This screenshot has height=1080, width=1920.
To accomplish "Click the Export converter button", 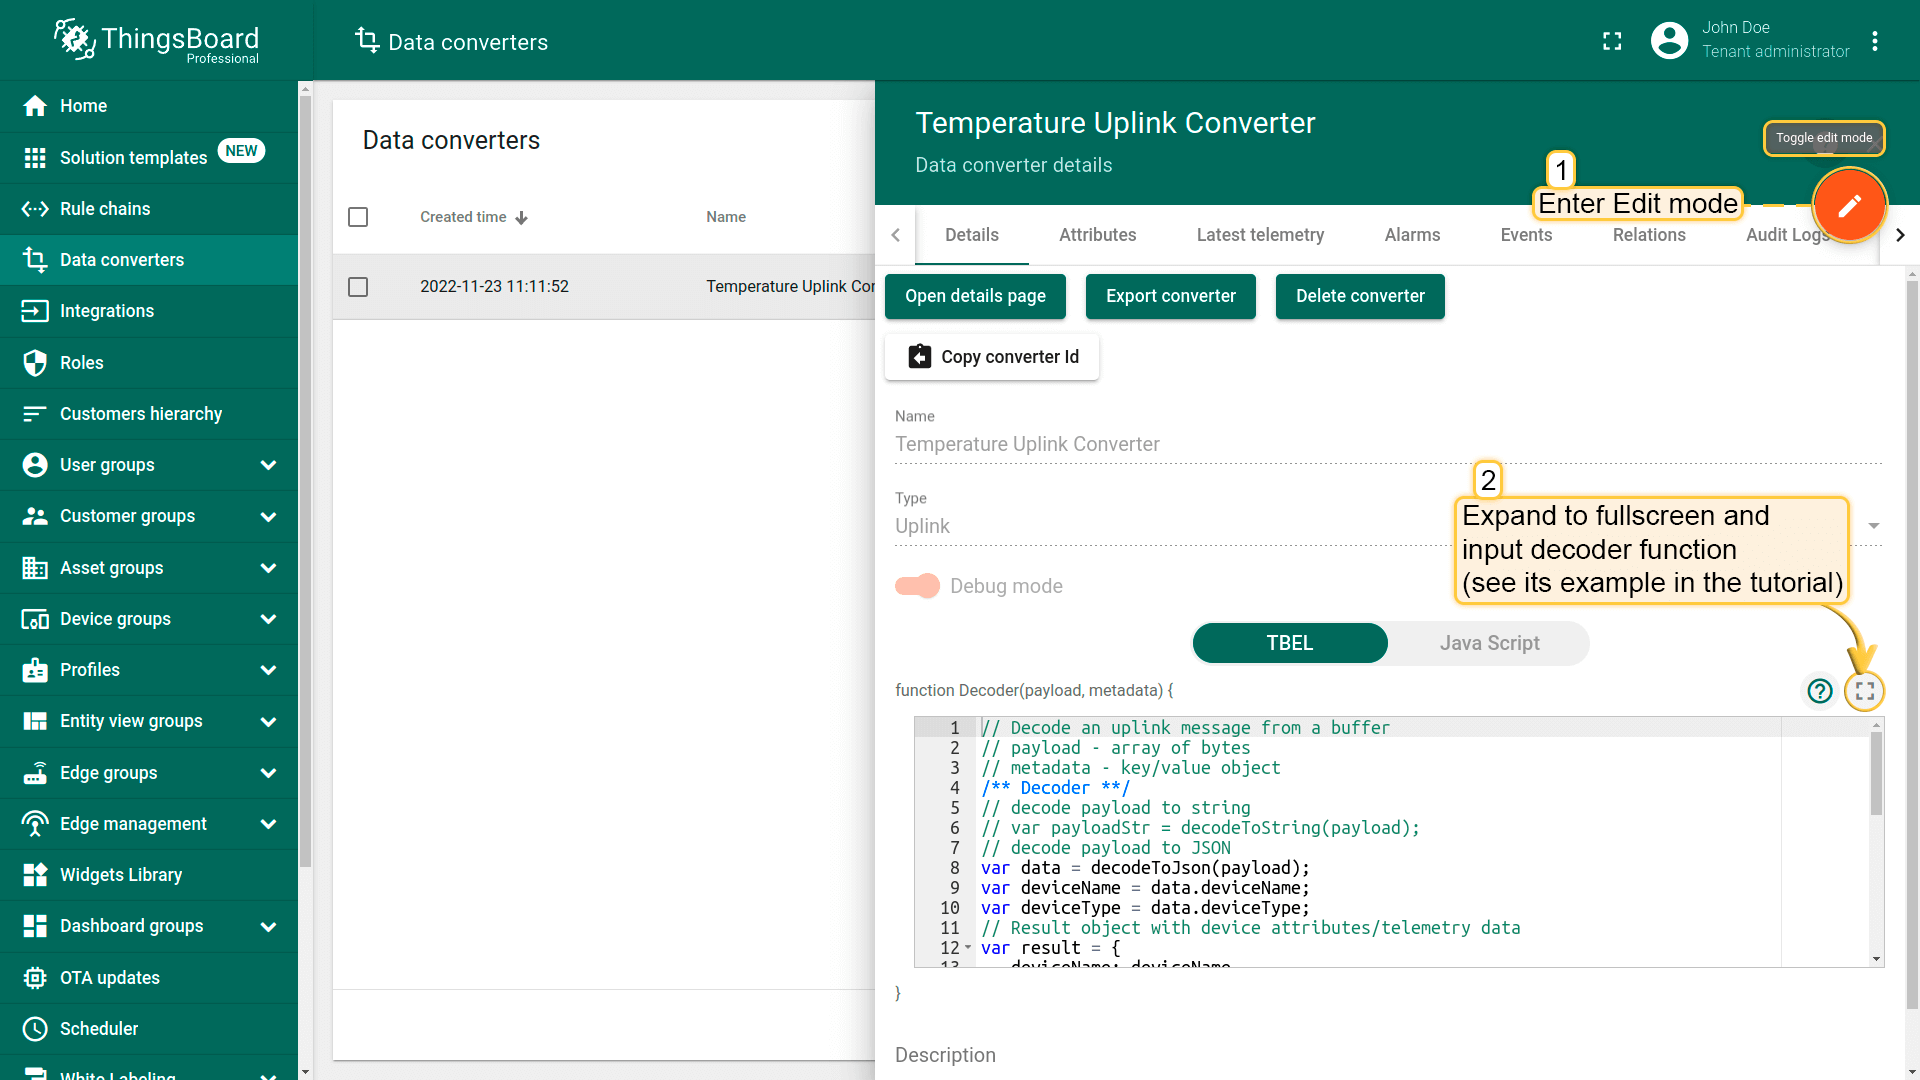I will click(1170, 296).
